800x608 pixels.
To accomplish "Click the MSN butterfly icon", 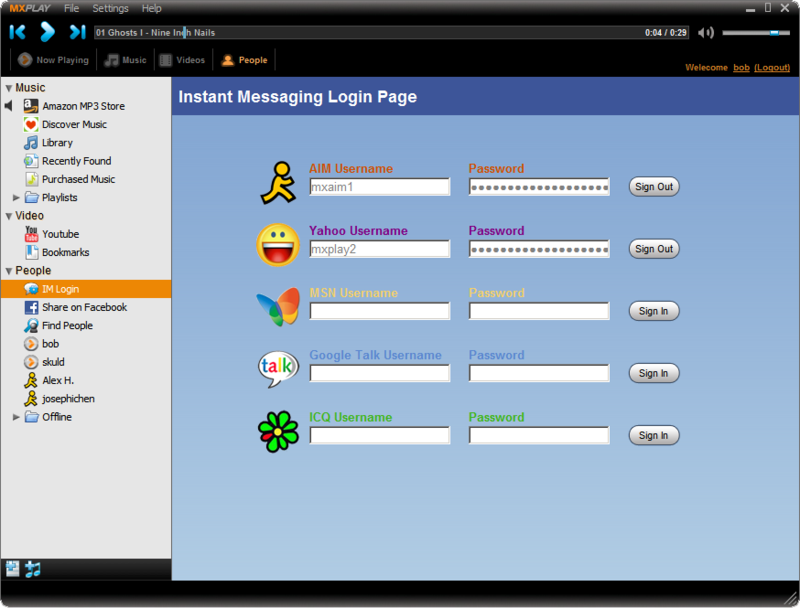I will (278, 307).
